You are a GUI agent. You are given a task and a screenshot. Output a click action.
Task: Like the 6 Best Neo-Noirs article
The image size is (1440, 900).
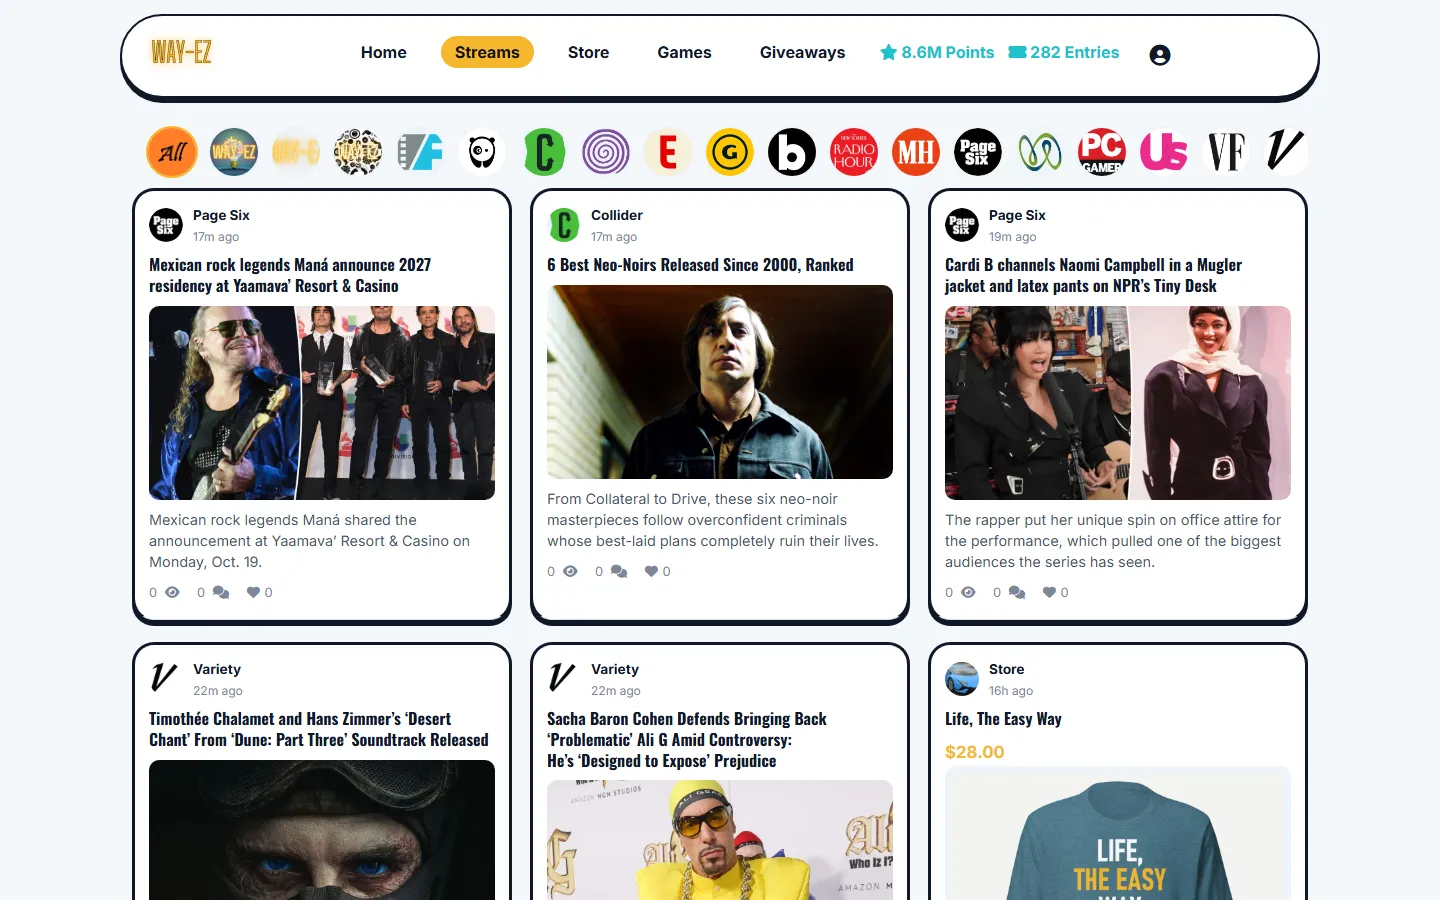pyautogui.click(x=651, y=572)
